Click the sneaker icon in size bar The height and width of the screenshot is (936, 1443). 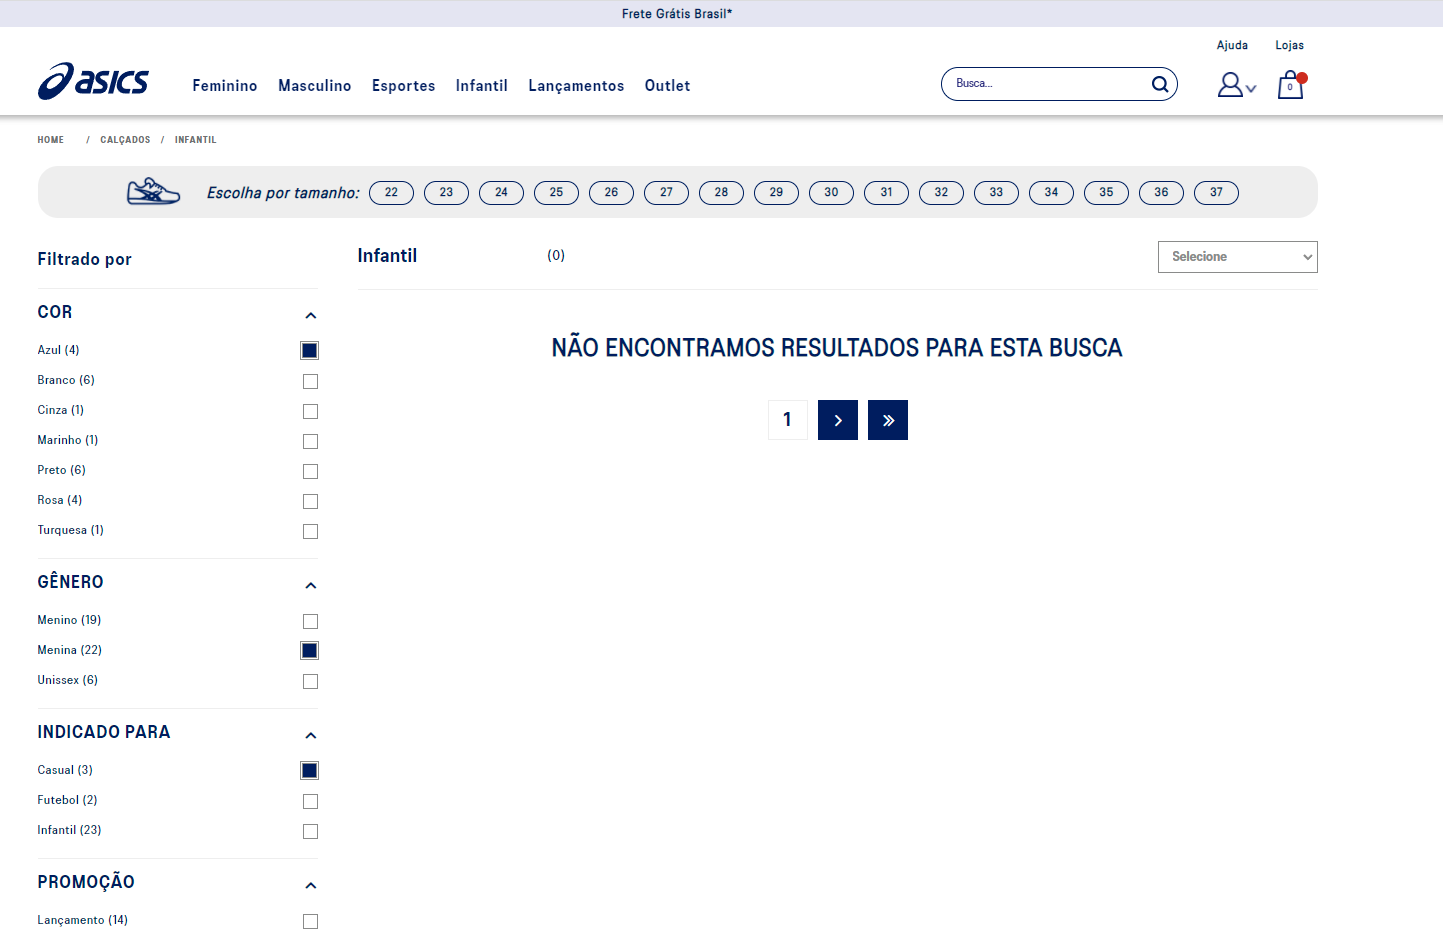click(x=154, y=191)
